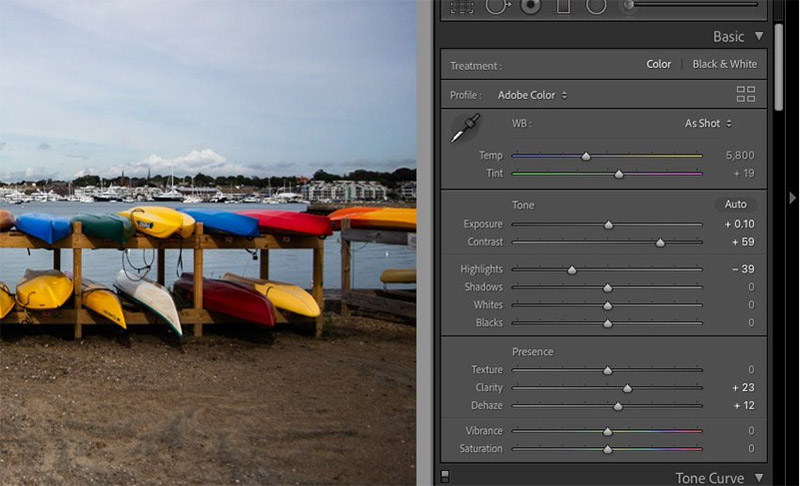This screenshot has height=486, width=800.
Task: Click the Contrast label
Action: (x=485, y=242)
